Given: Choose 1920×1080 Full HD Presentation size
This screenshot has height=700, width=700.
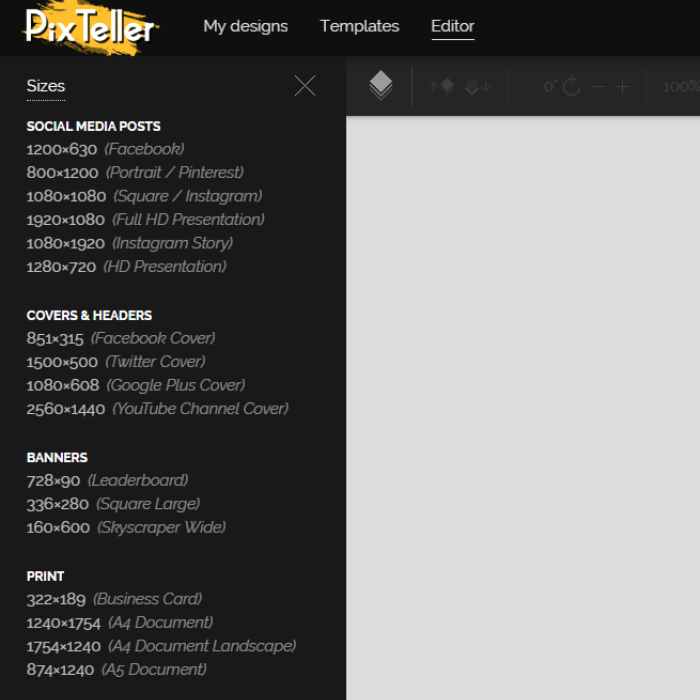Looking at the screenshot, I should (146, 220).
